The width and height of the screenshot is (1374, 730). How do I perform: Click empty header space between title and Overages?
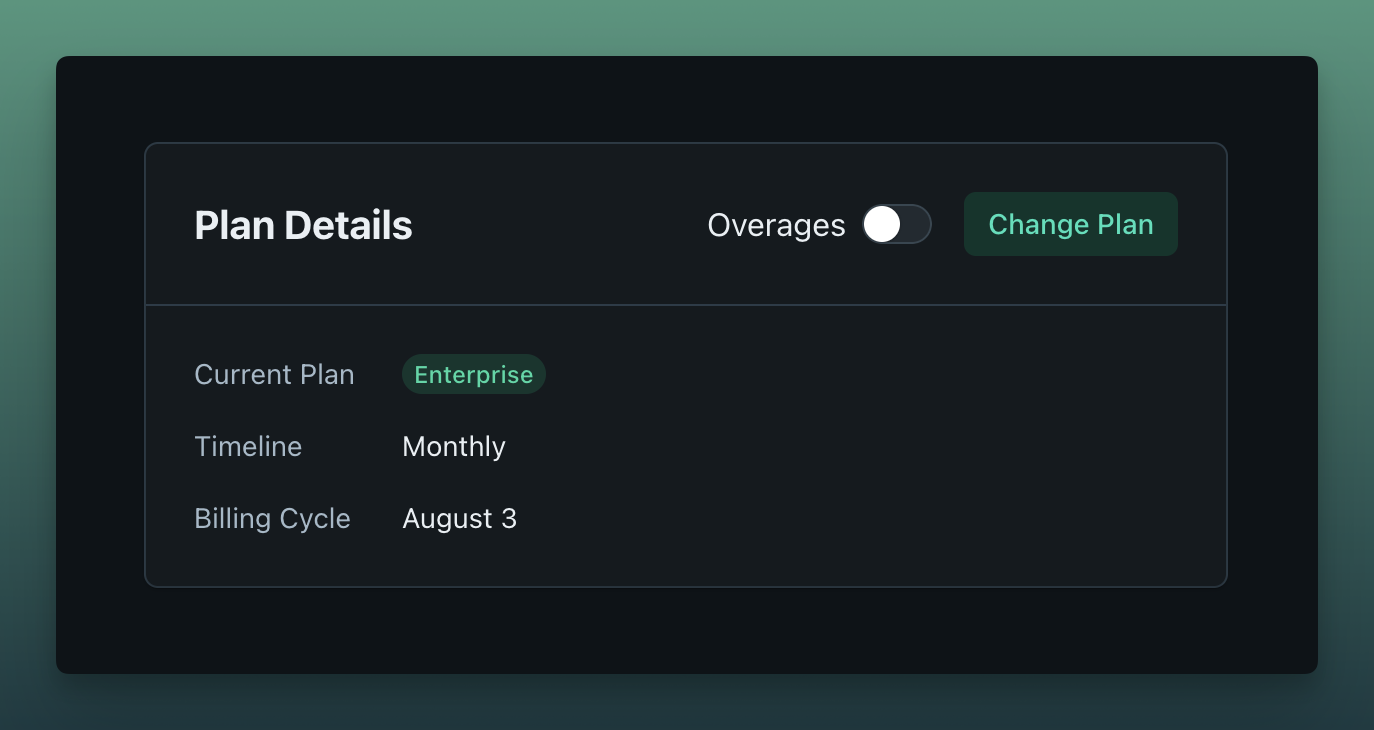[560, 226]
